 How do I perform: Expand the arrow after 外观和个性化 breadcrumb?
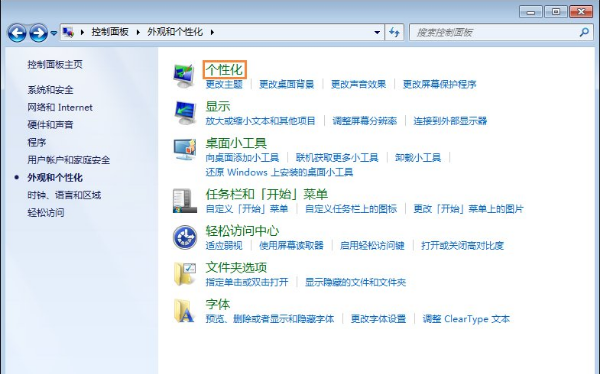[212, 32]
